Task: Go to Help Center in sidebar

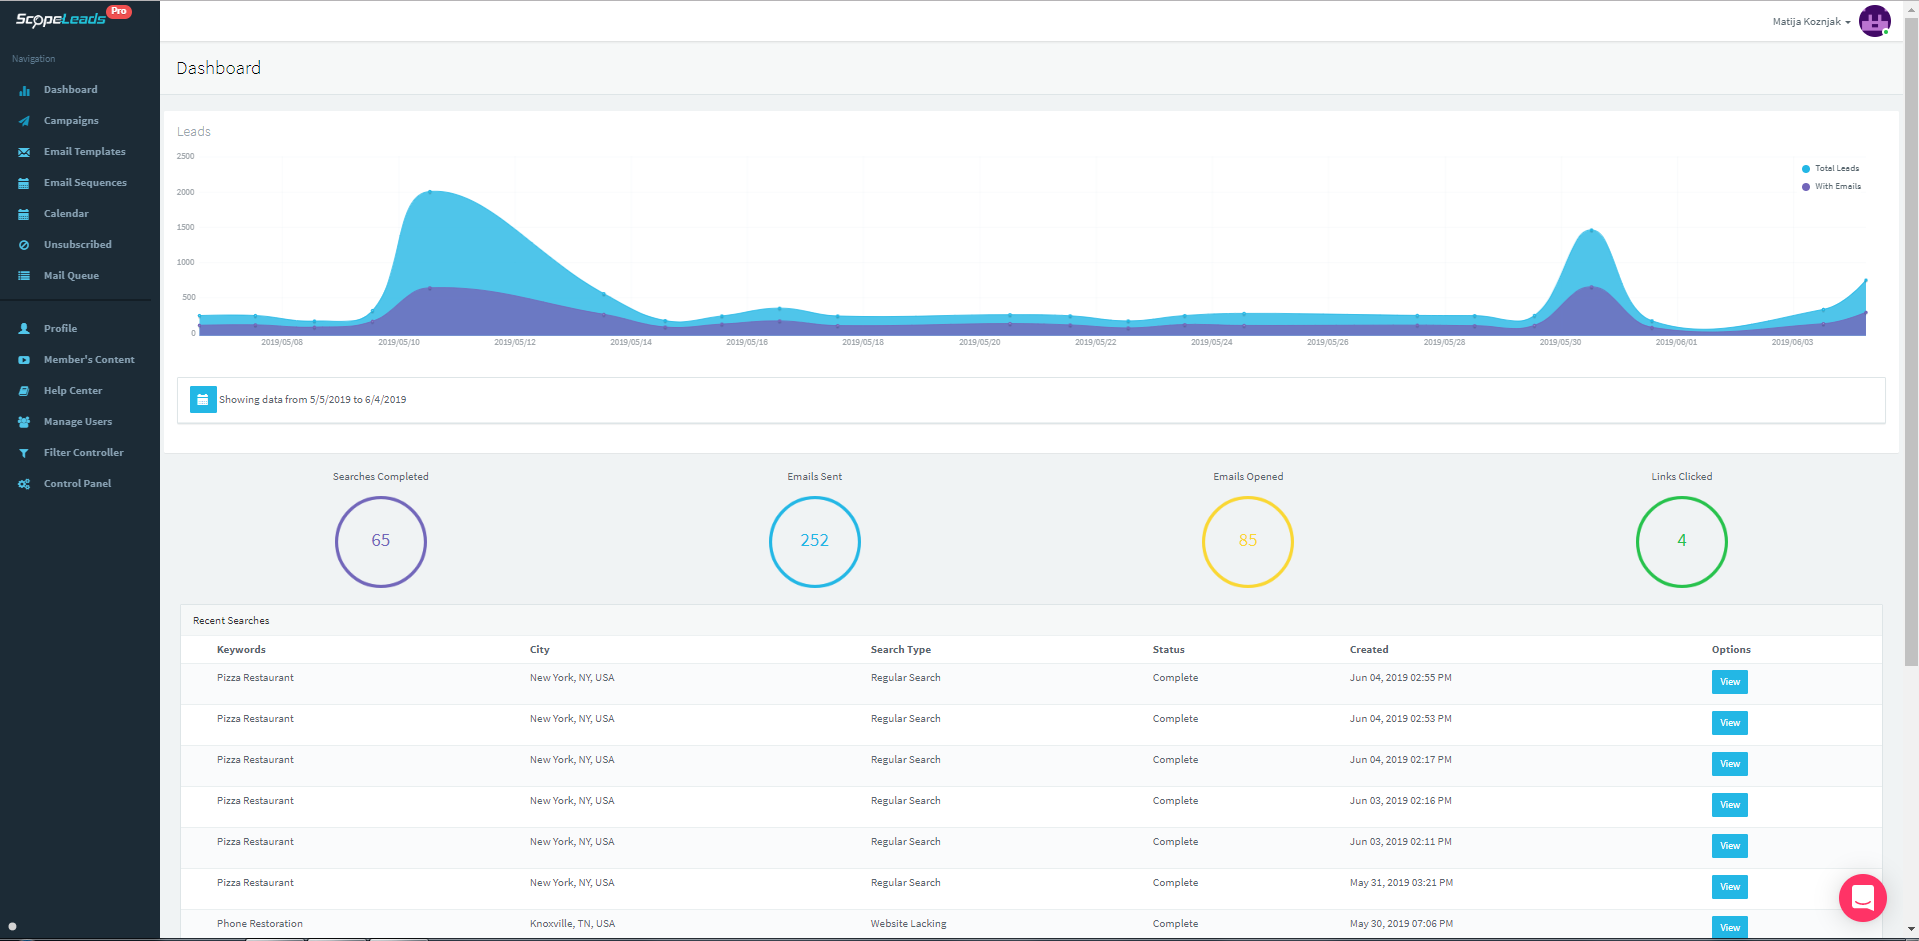Action: pyautogui.click(x=73, y=391)
